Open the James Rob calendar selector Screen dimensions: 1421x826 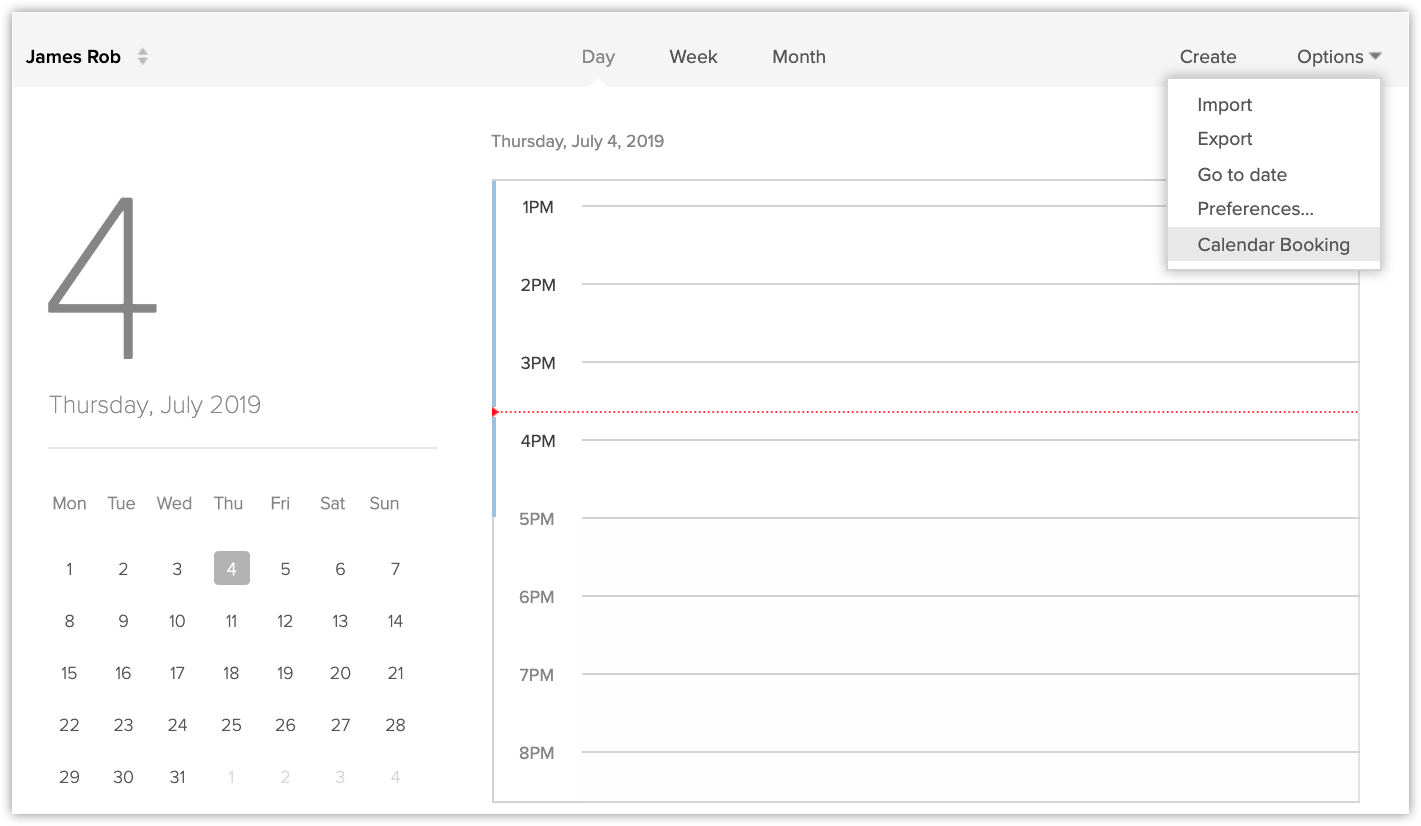(74, 57)
